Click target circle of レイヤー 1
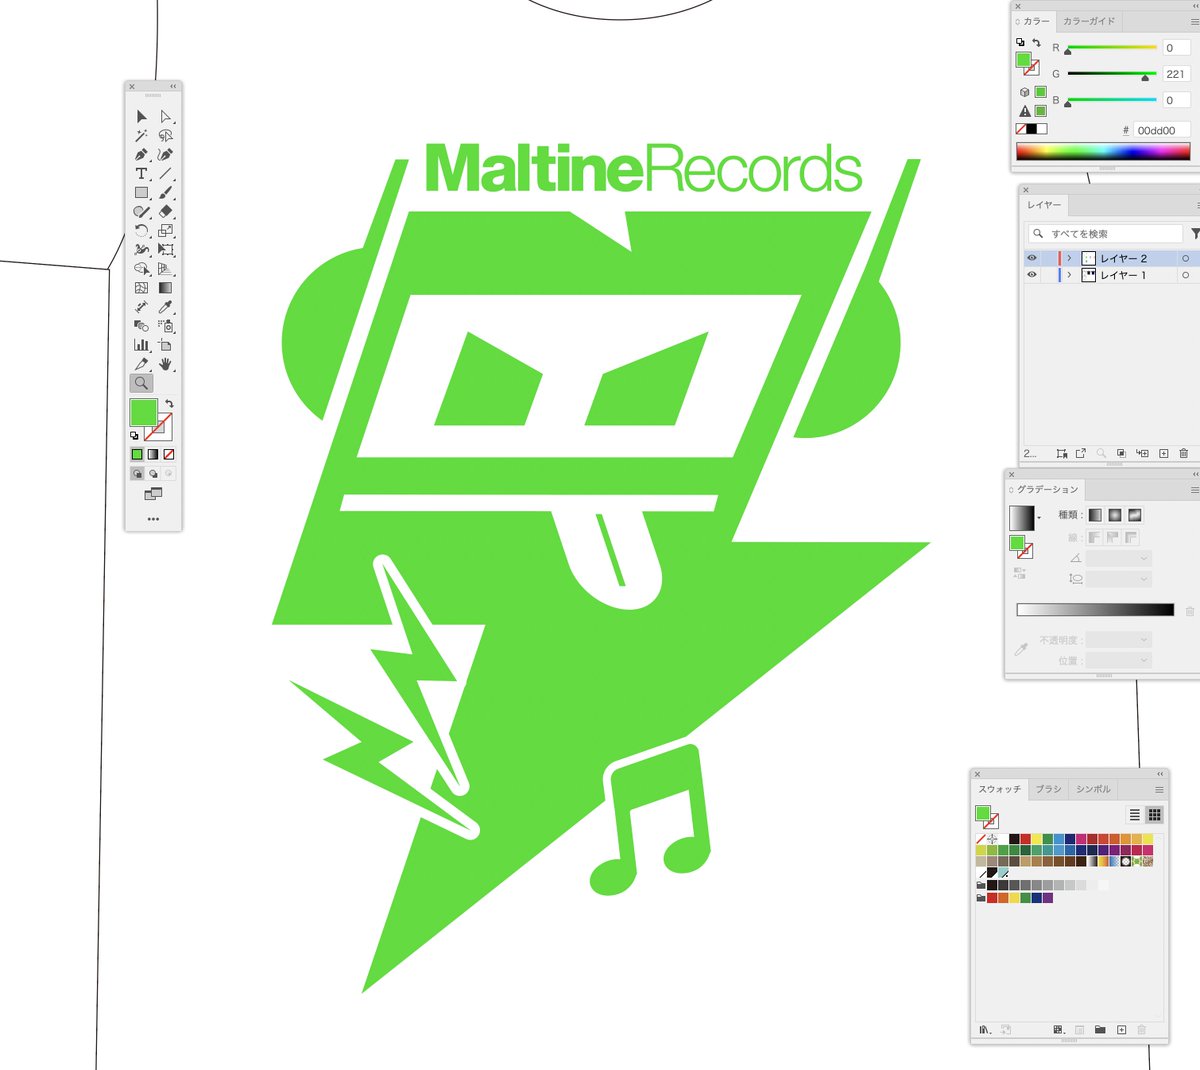The image size is (1200, 1070). tap(1186, 275)
